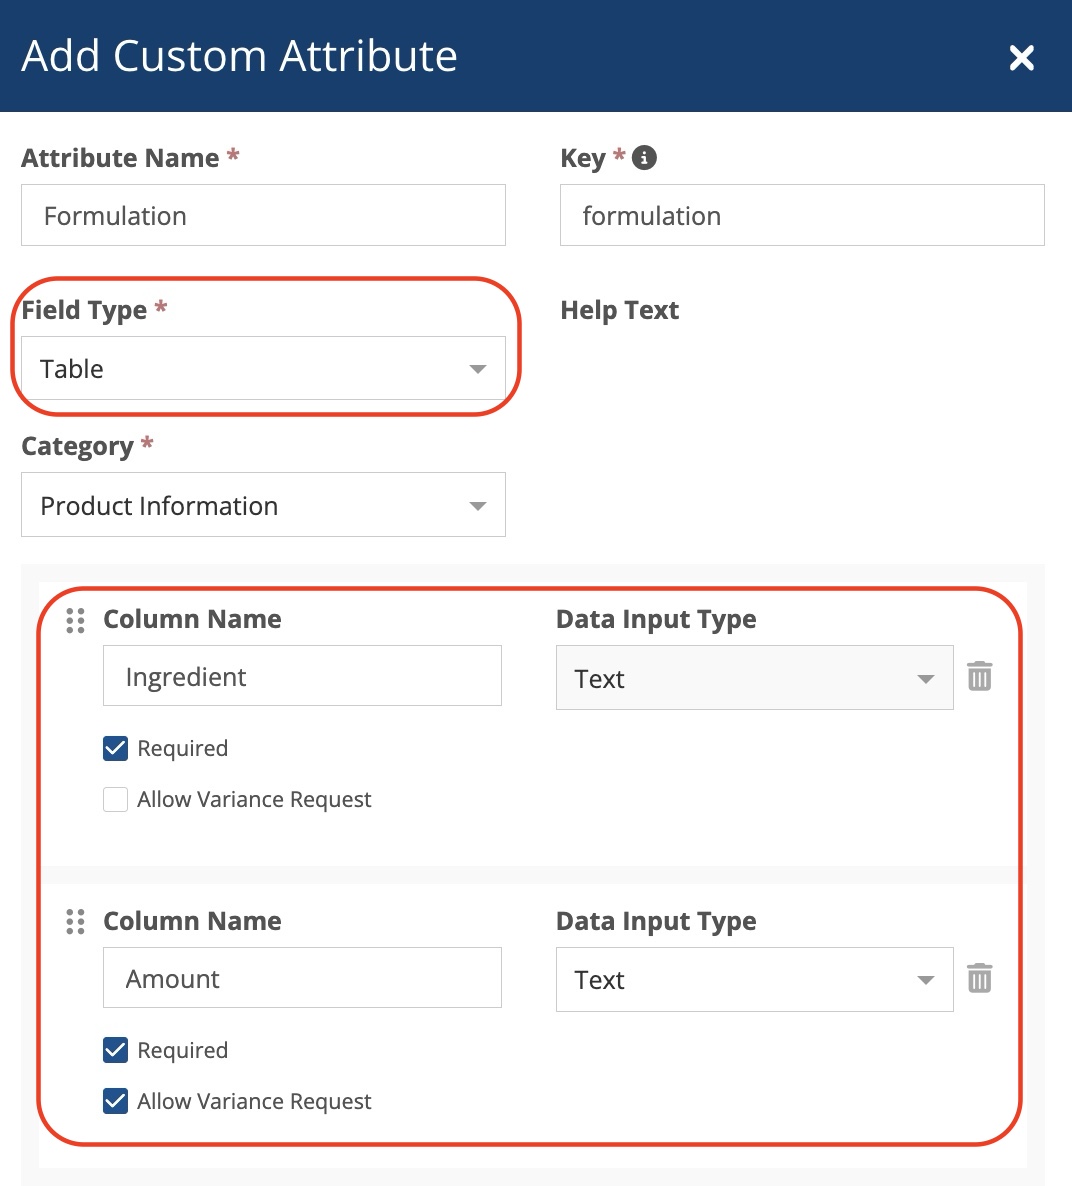Viewport: 1072px width, 1186px height.
Task: Uncheck Required for the Ingredient column
Action: [x=116, y=749]
